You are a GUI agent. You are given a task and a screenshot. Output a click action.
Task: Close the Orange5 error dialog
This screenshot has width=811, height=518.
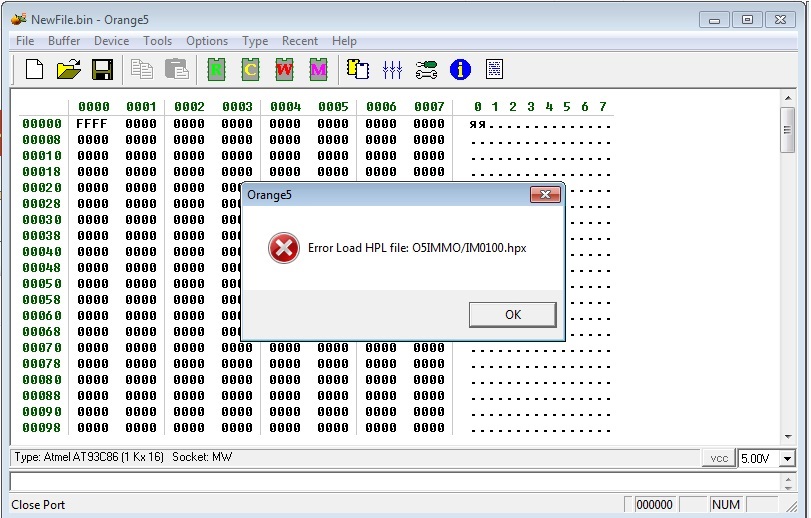click(545, 194)
